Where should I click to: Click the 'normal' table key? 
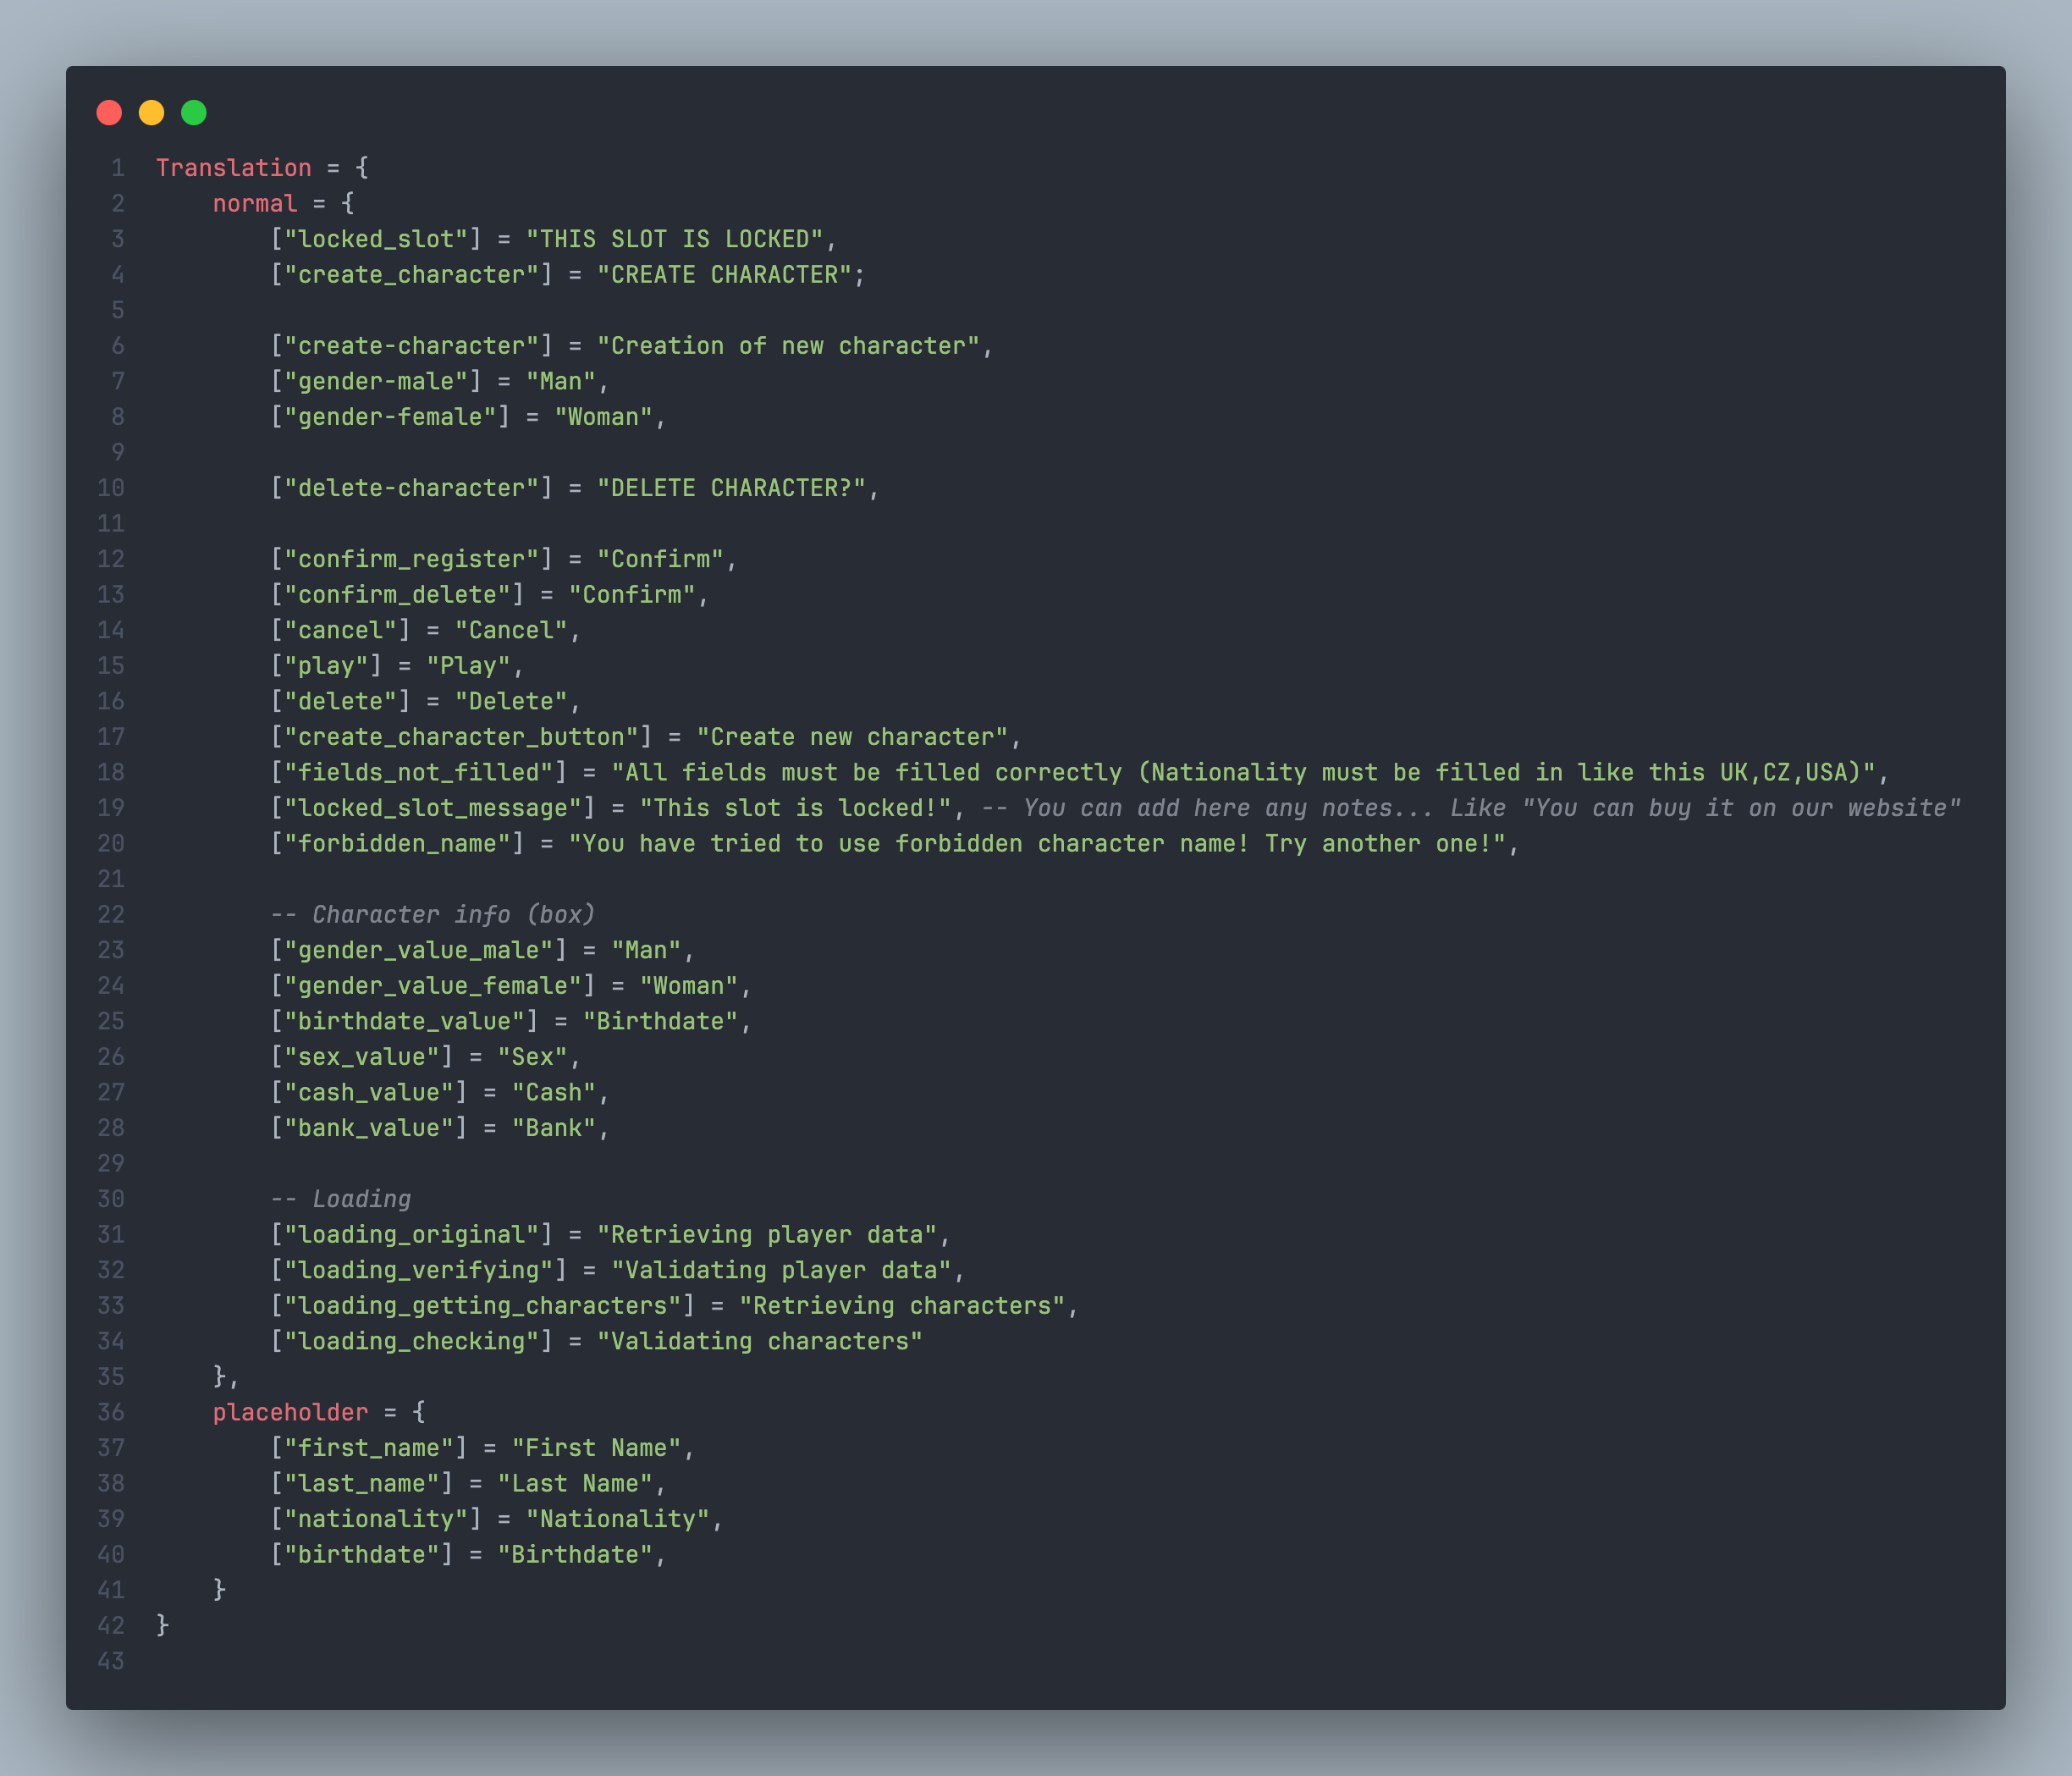coord(254,204)
